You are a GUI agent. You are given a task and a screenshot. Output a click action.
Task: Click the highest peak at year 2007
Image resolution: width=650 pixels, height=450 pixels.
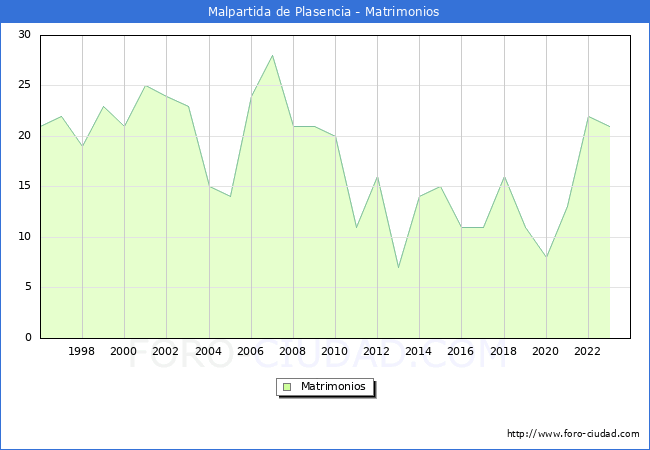pos(272,56)
